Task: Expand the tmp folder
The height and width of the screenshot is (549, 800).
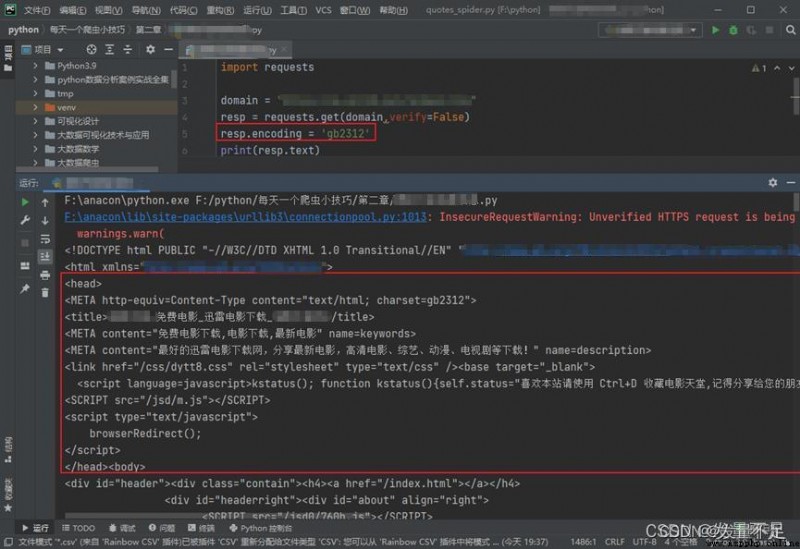Action: [x=35, y=94]
